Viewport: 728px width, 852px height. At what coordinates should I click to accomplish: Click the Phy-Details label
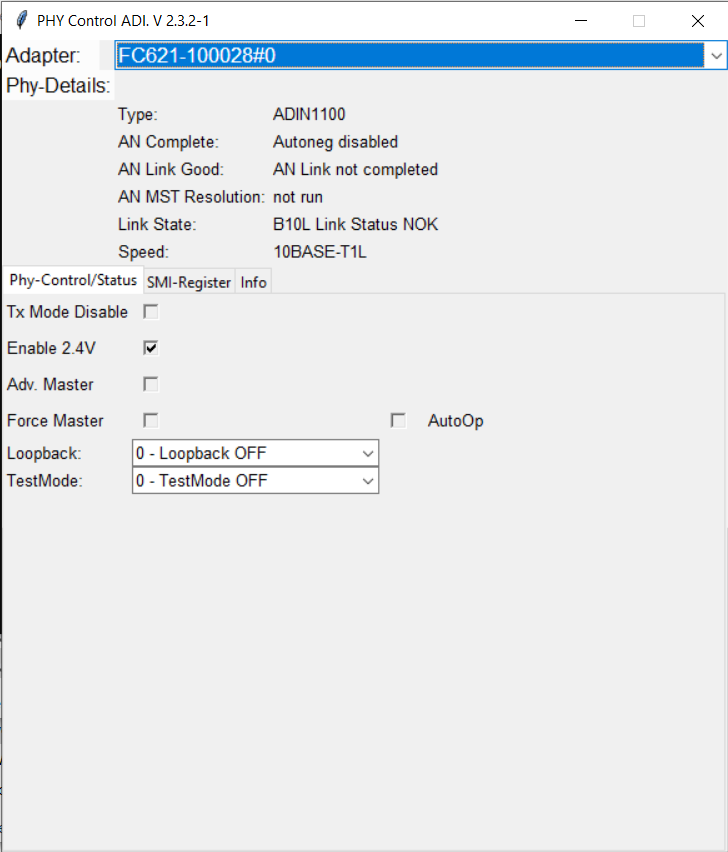click(x=58, y=86)
